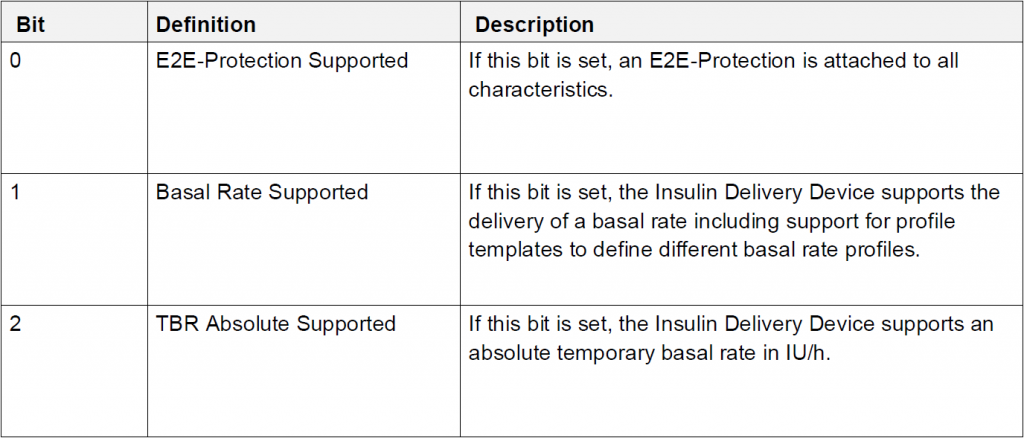1024x438 pixels.
Task: Select the bit 1 cell
Action: tap(74, 238)
